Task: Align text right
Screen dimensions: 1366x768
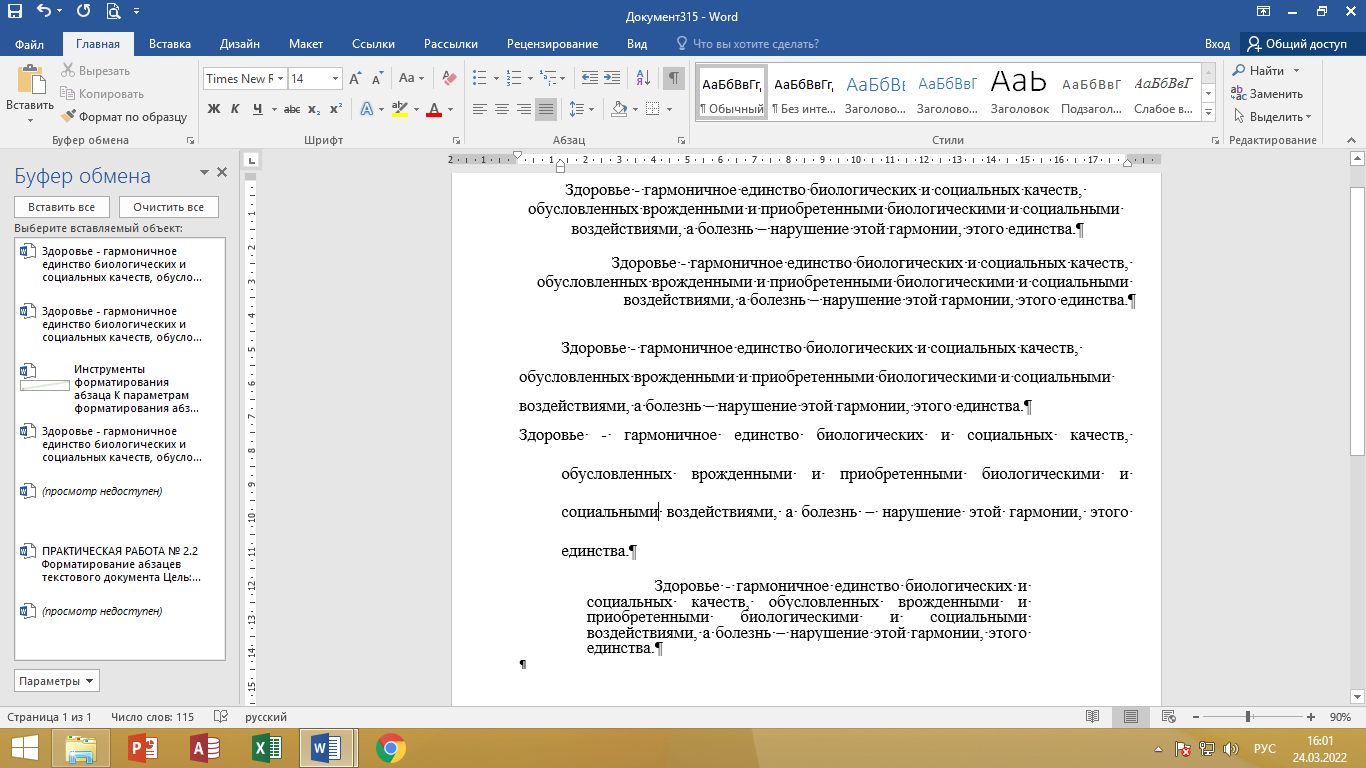Action: (524, 109)
